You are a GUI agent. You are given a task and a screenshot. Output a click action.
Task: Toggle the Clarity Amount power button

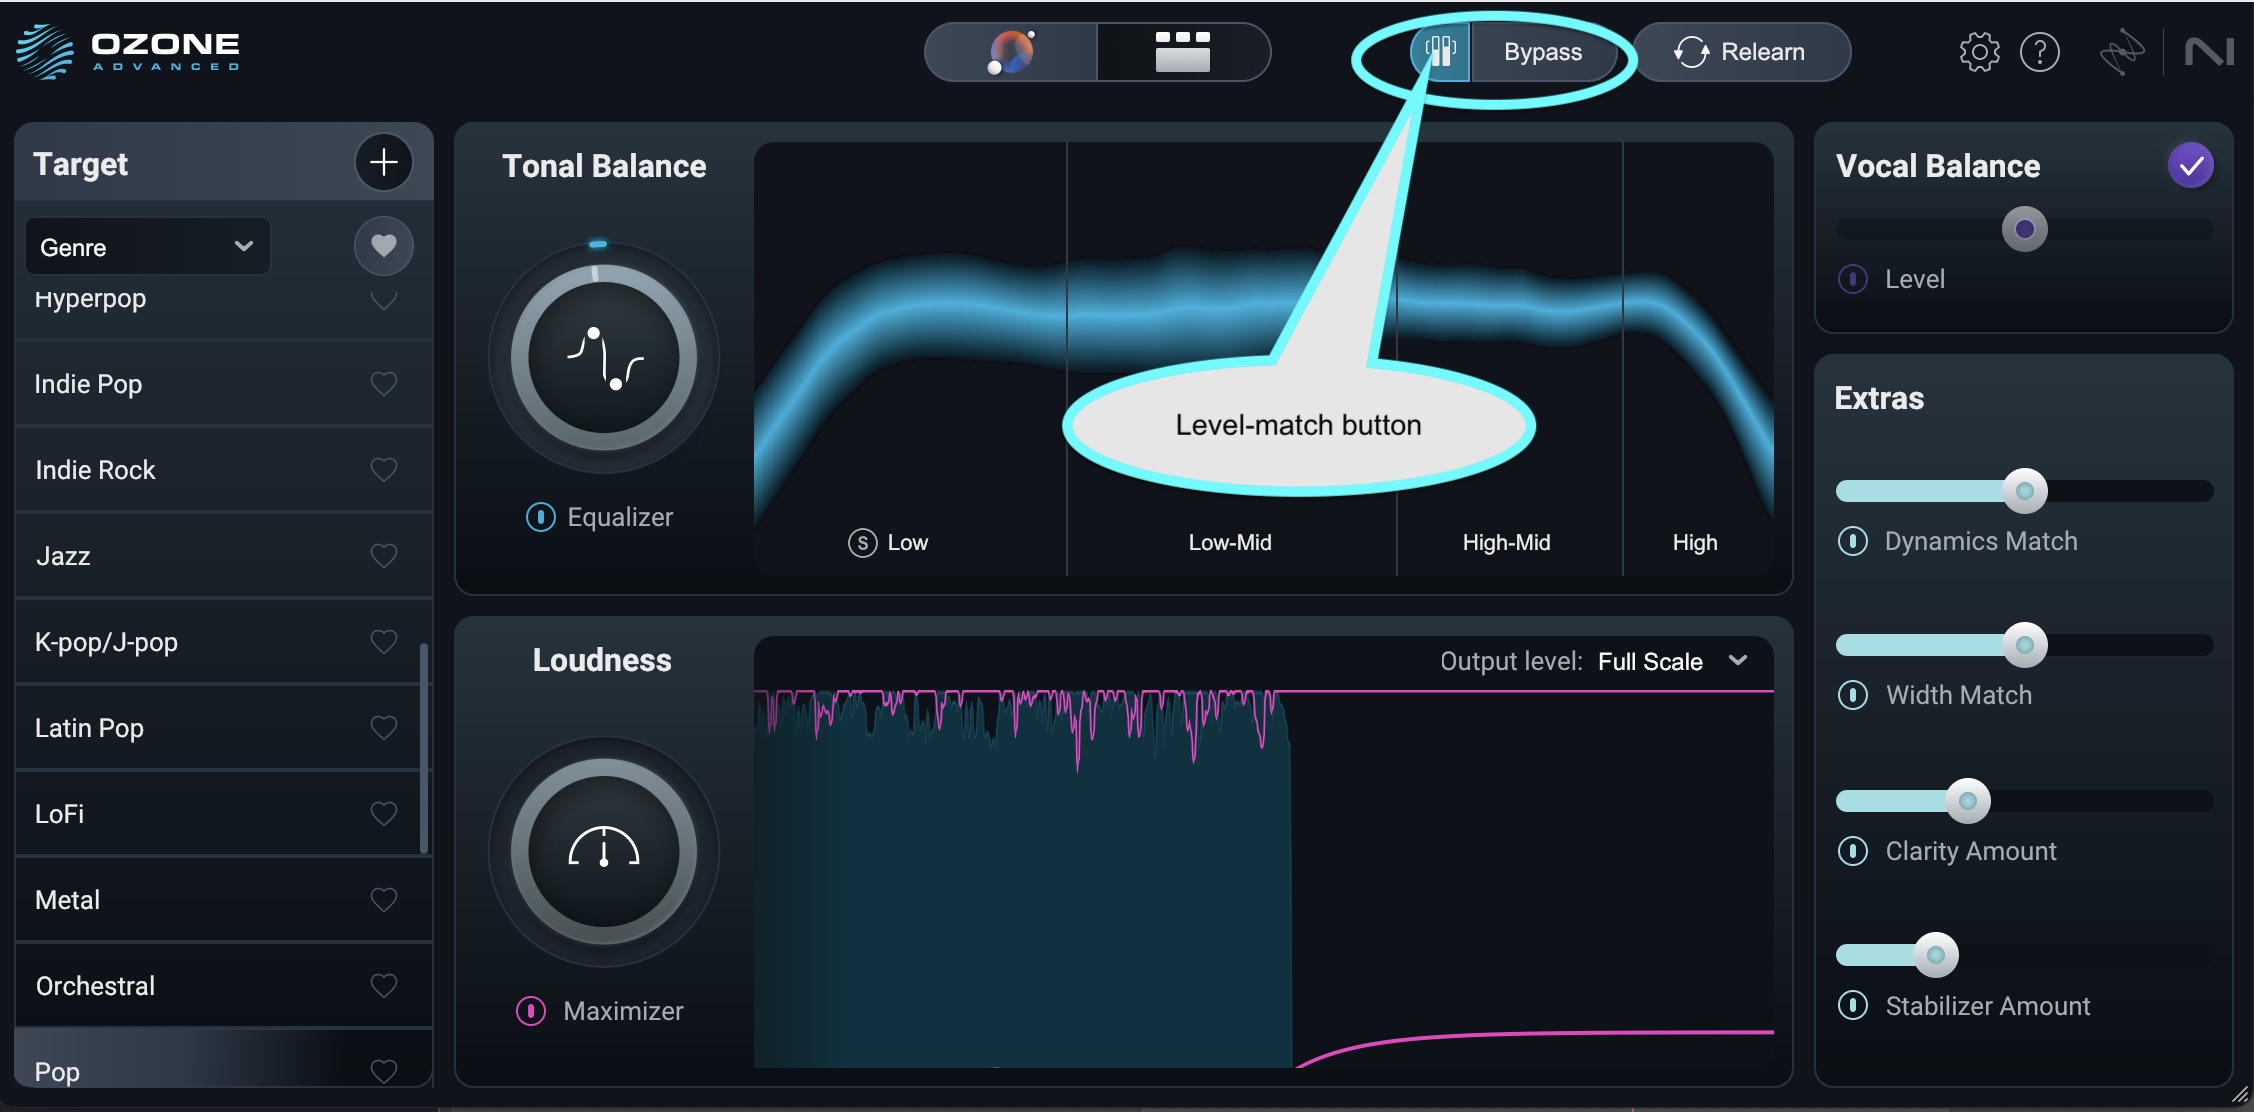coord(1853,851)
